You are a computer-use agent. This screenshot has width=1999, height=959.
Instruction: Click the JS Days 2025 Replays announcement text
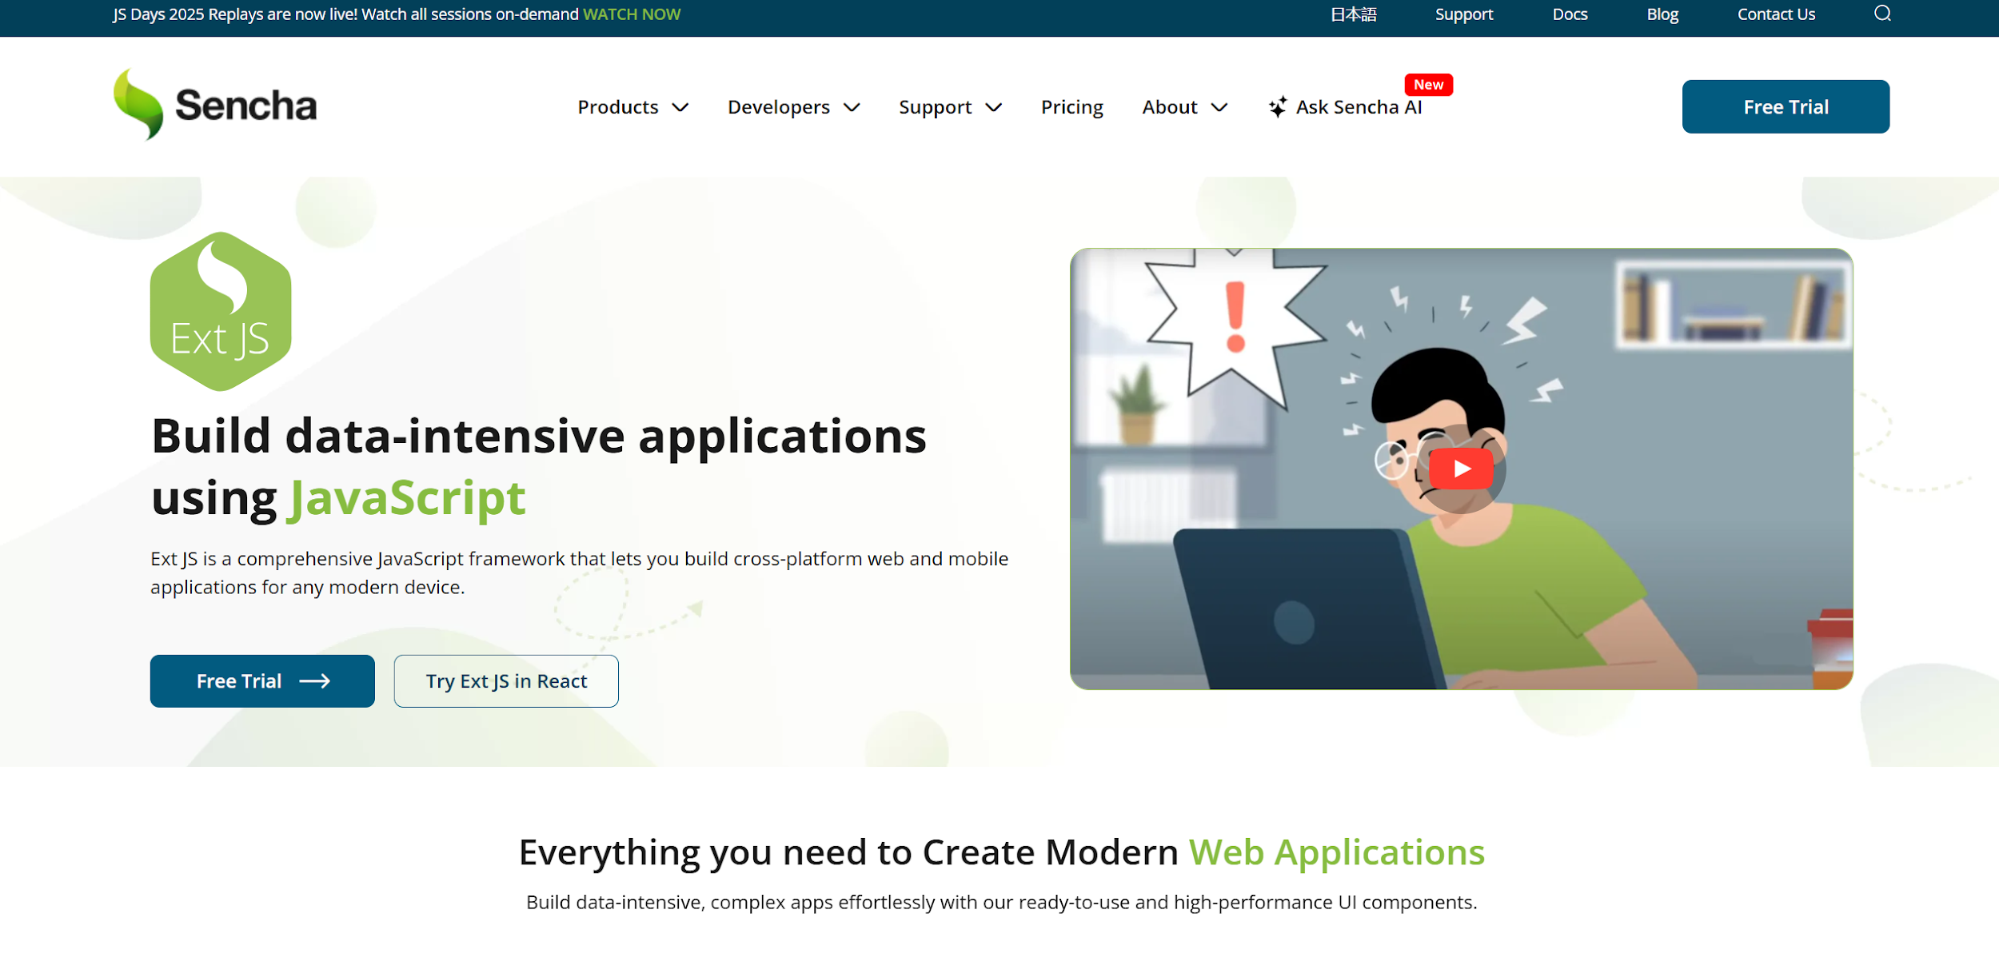coord(346,14)
